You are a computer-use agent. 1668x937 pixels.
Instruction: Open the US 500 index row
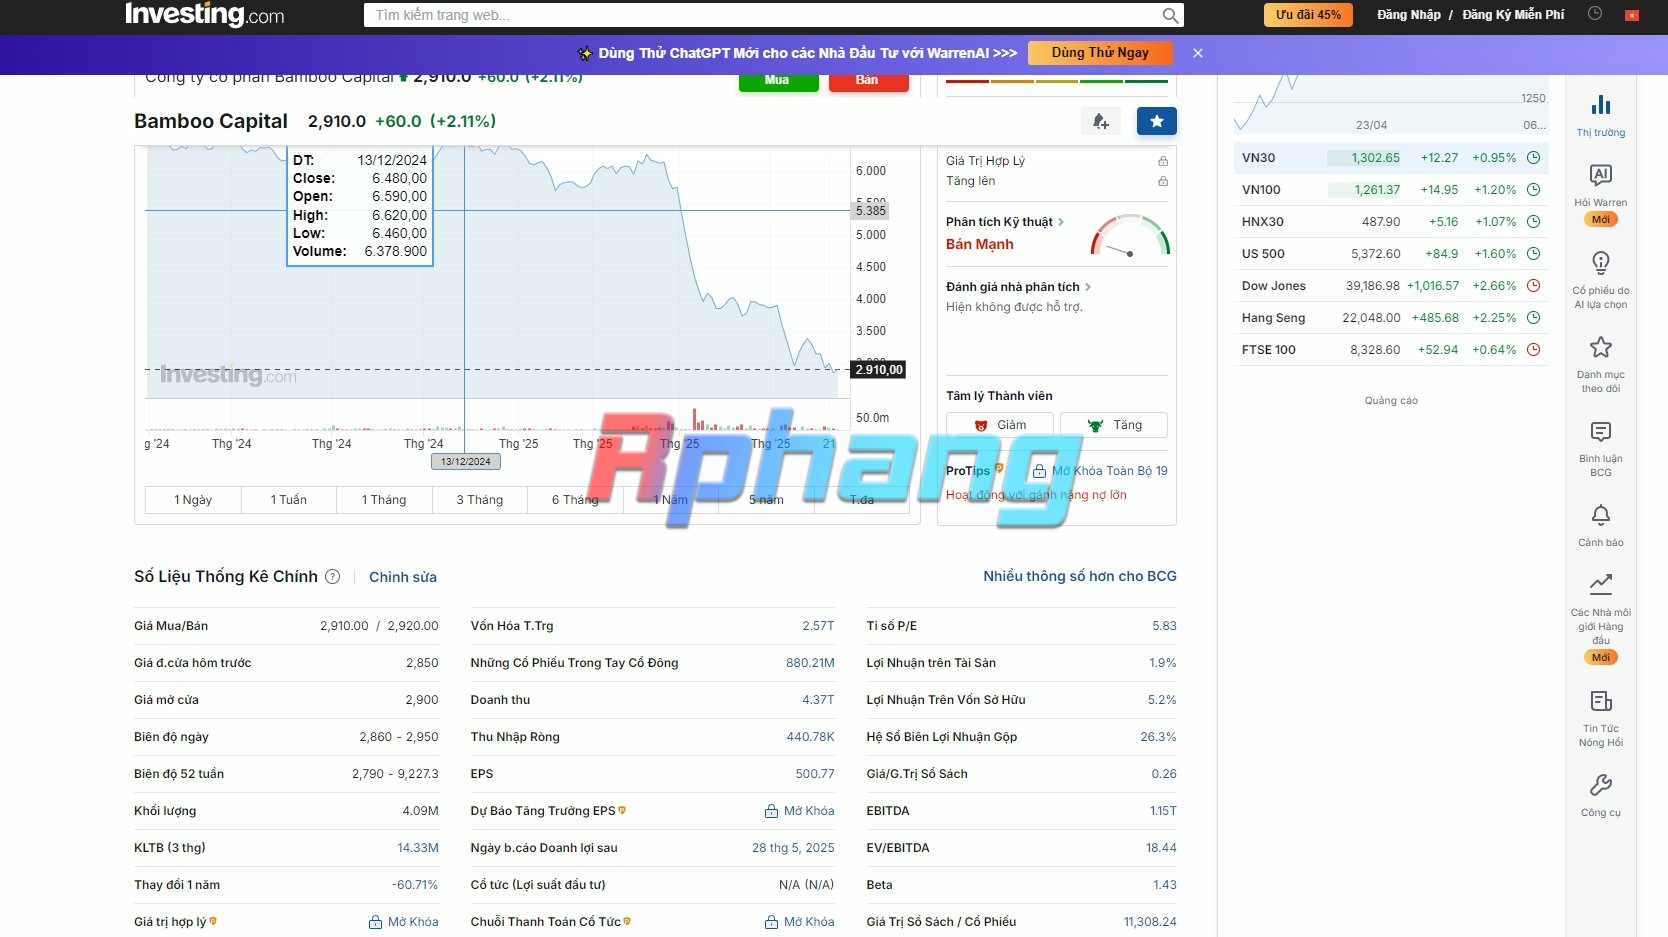click(1391, 254)
